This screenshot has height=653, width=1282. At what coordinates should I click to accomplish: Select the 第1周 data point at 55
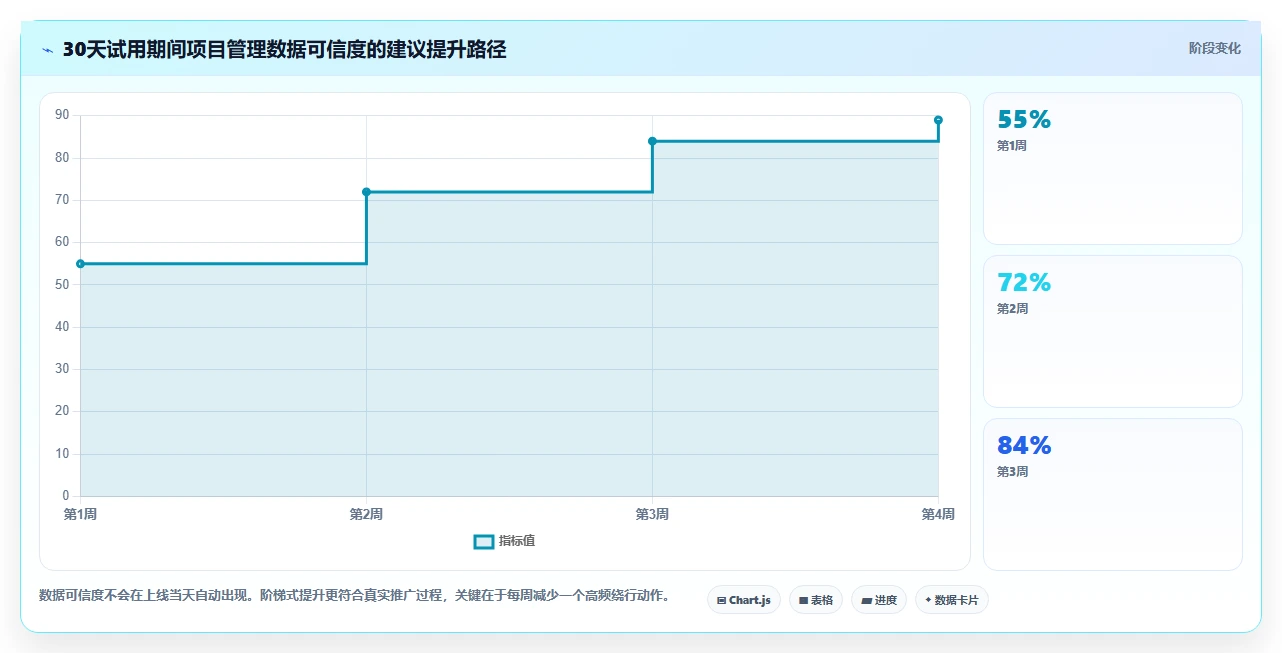(x=80, y=264)
